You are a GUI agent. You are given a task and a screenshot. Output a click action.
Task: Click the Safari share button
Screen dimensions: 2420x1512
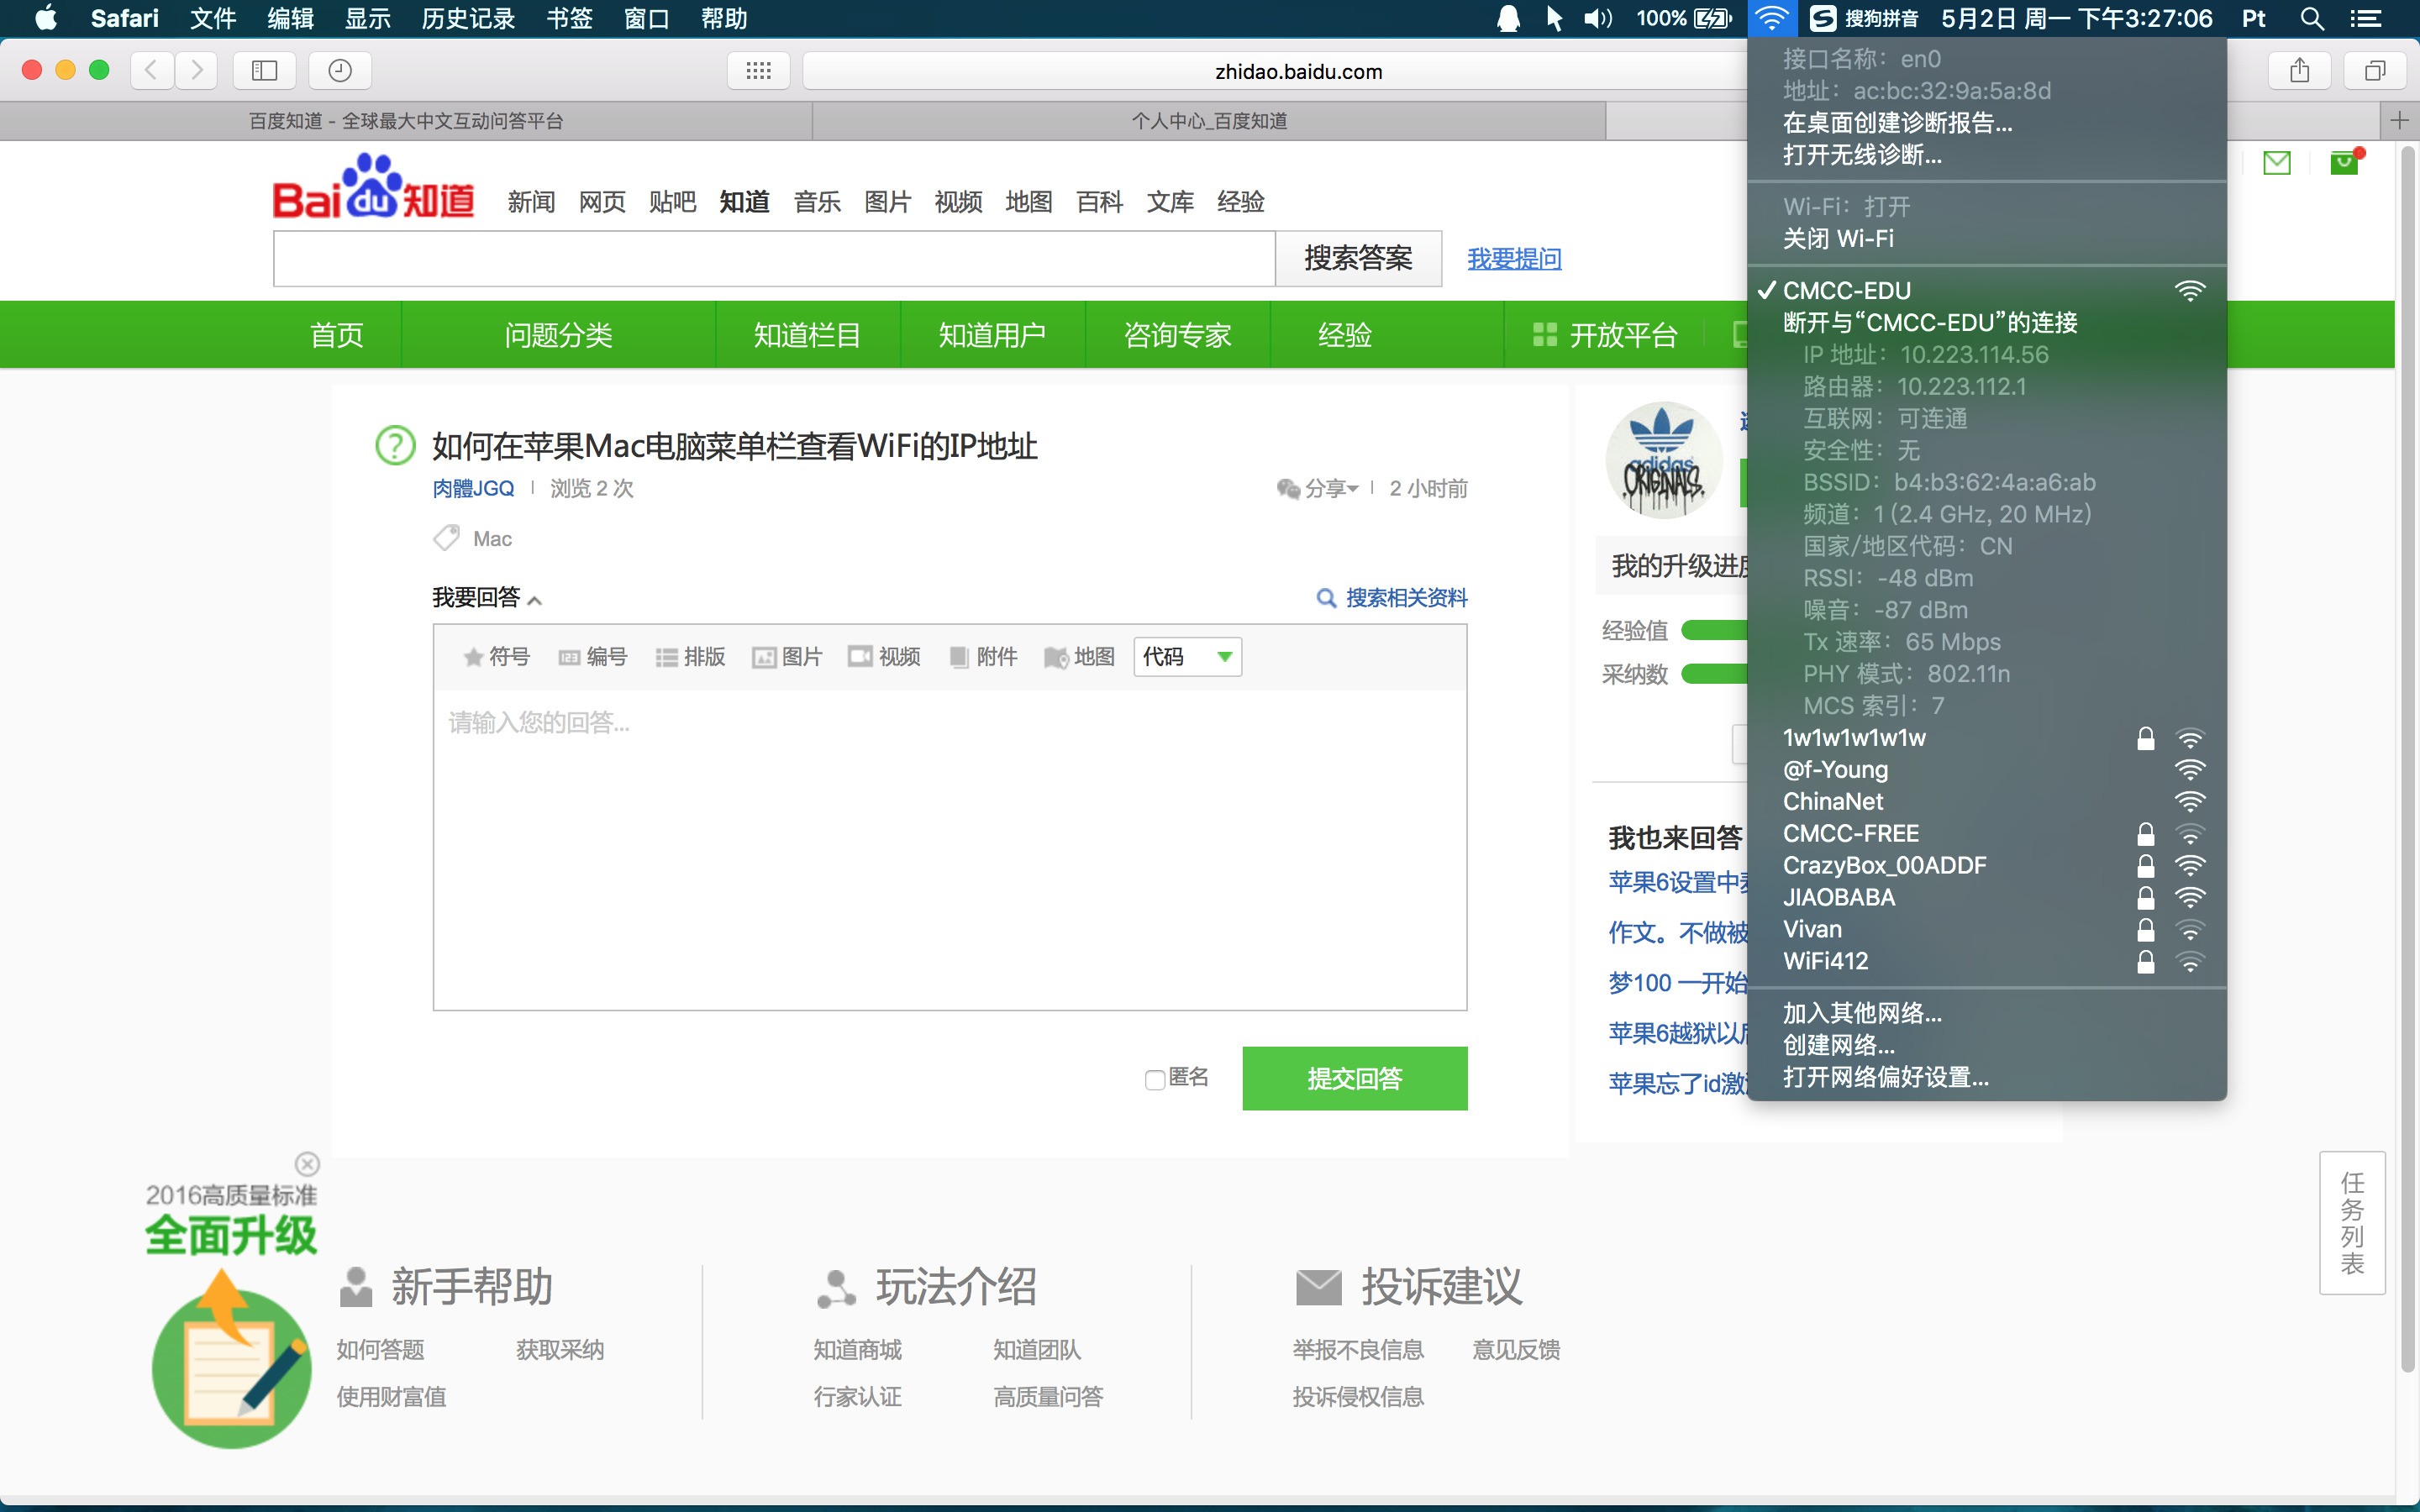coord(2300,70)
